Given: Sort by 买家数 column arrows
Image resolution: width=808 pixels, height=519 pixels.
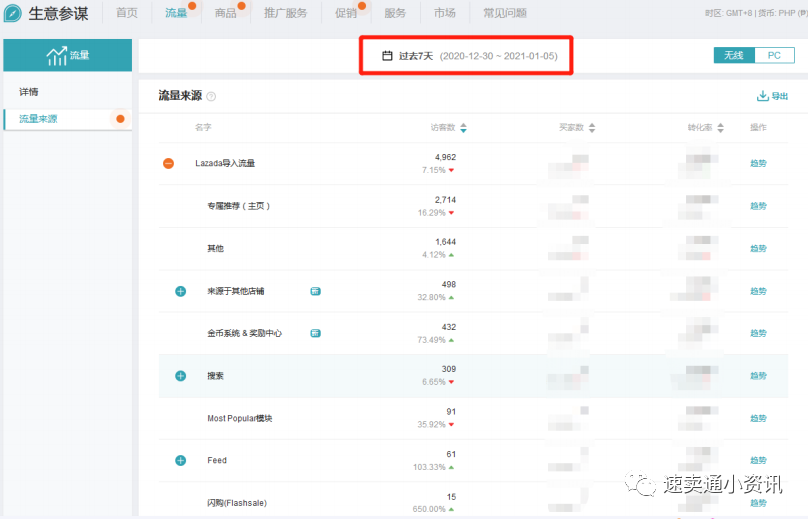Looking at the screenshot, I should tap(592, 127).
